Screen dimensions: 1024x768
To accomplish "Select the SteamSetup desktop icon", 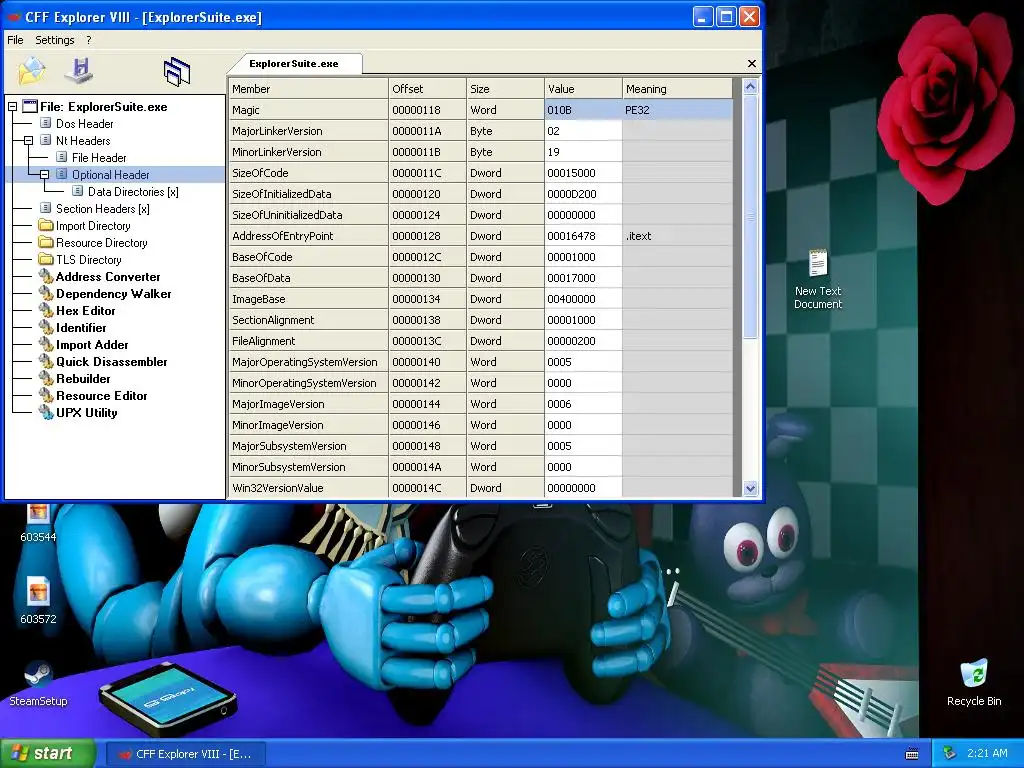I will tap(38, 683).
